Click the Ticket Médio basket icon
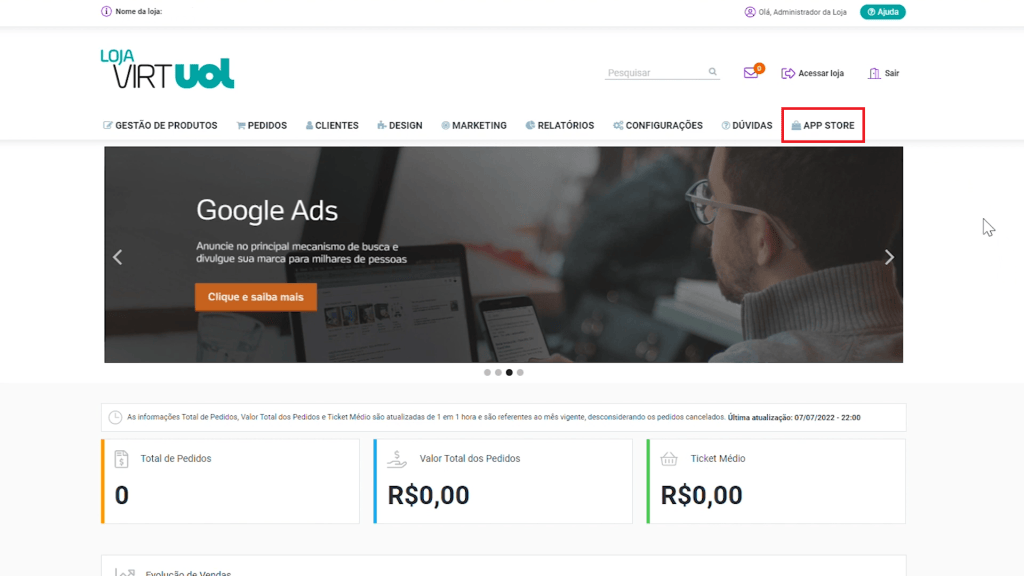Screen dimensions: 1024x576 (x=669, y=458)
